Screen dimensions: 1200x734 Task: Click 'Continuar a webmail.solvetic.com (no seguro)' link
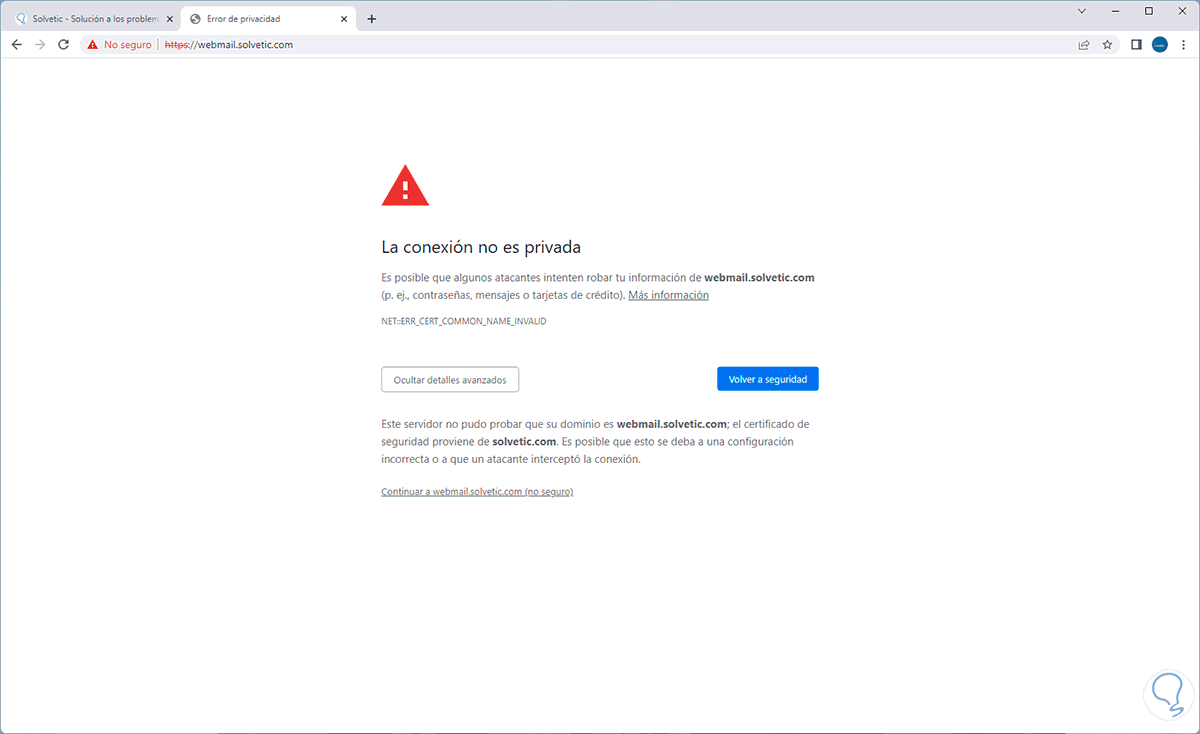pyautogui.click(x=477, y=492)
